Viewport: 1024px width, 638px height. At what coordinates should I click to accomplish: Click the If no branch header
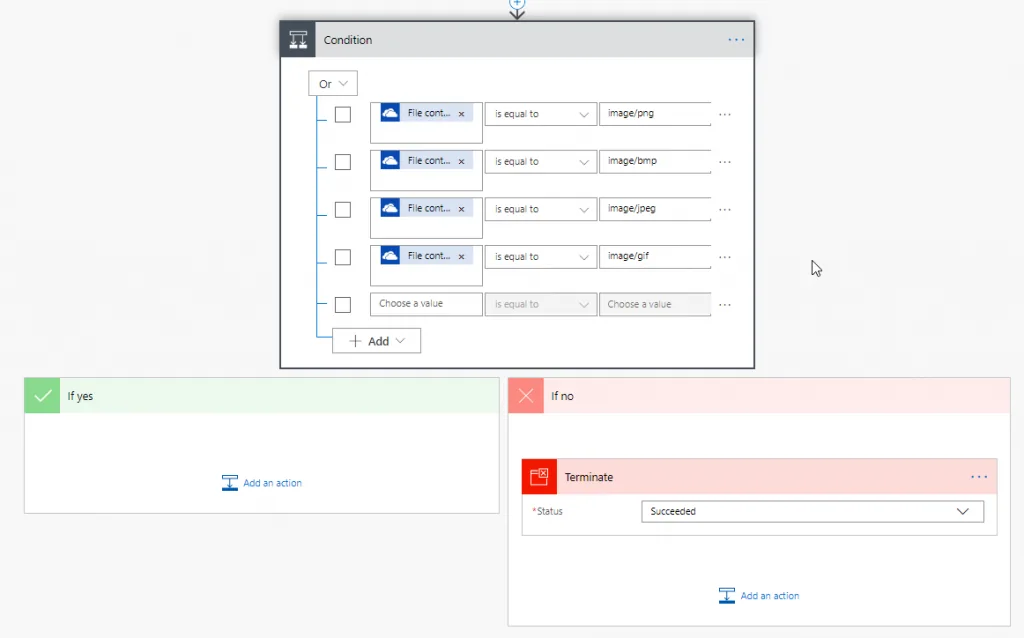pyautogui.click(x=758, y=396)
